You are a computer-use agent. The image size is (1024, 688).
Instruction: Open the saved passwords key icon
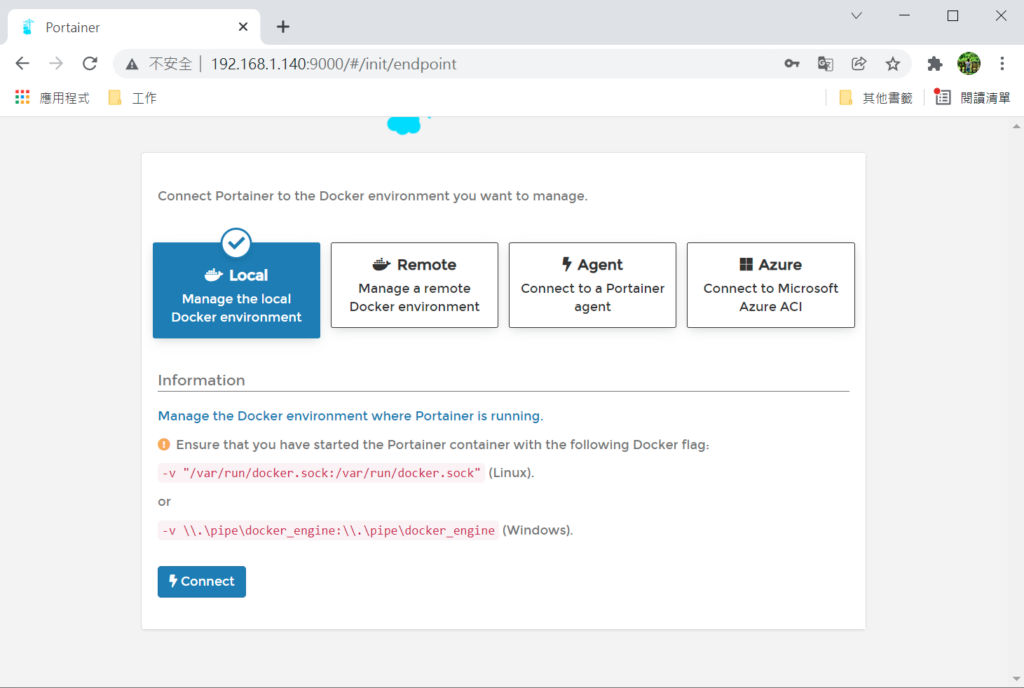[x=791, y=64]
